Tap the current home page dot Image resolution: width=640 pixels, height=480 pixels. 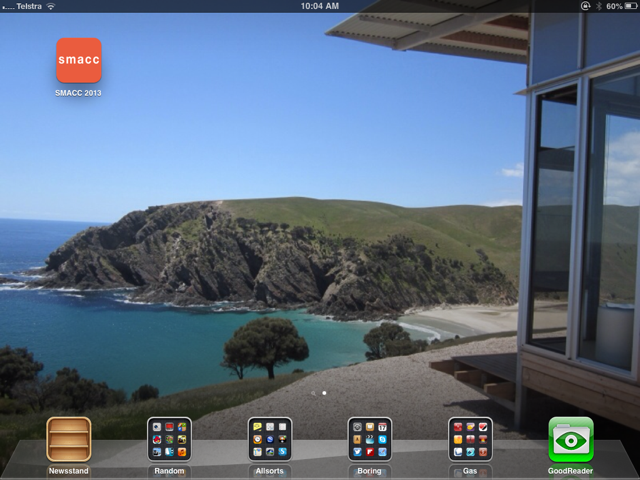point(324,393)
